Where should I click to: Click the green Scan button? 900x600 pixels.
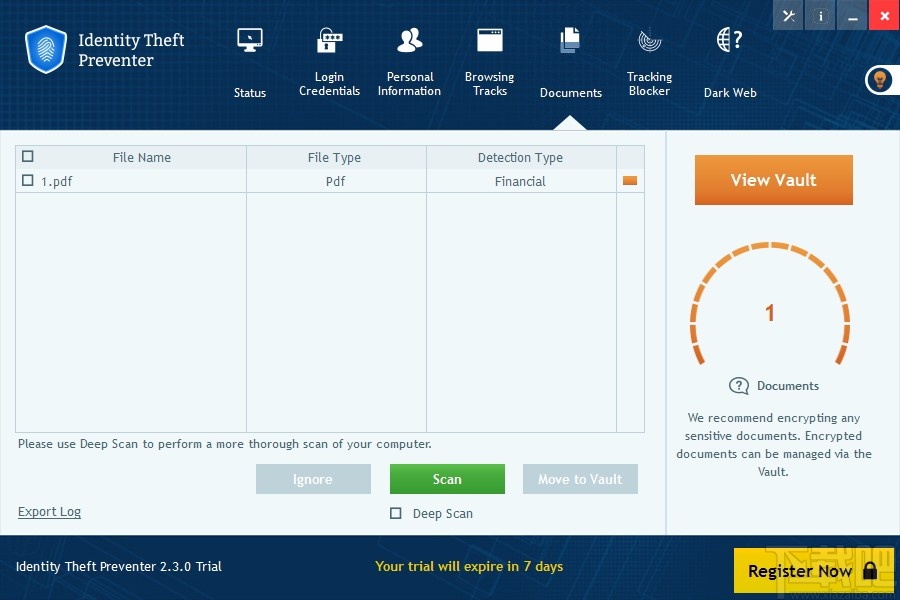tap(447, 479)
